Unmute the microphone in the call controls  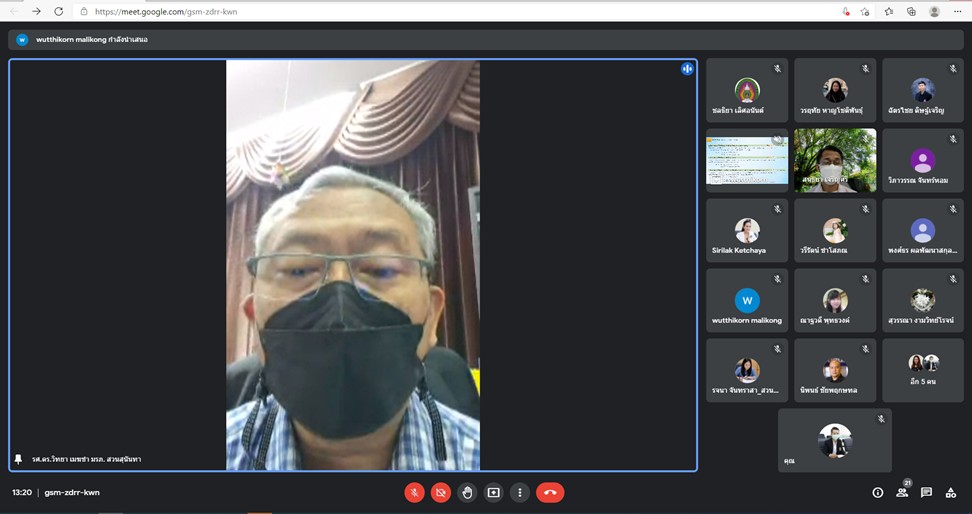pos(414,492)
